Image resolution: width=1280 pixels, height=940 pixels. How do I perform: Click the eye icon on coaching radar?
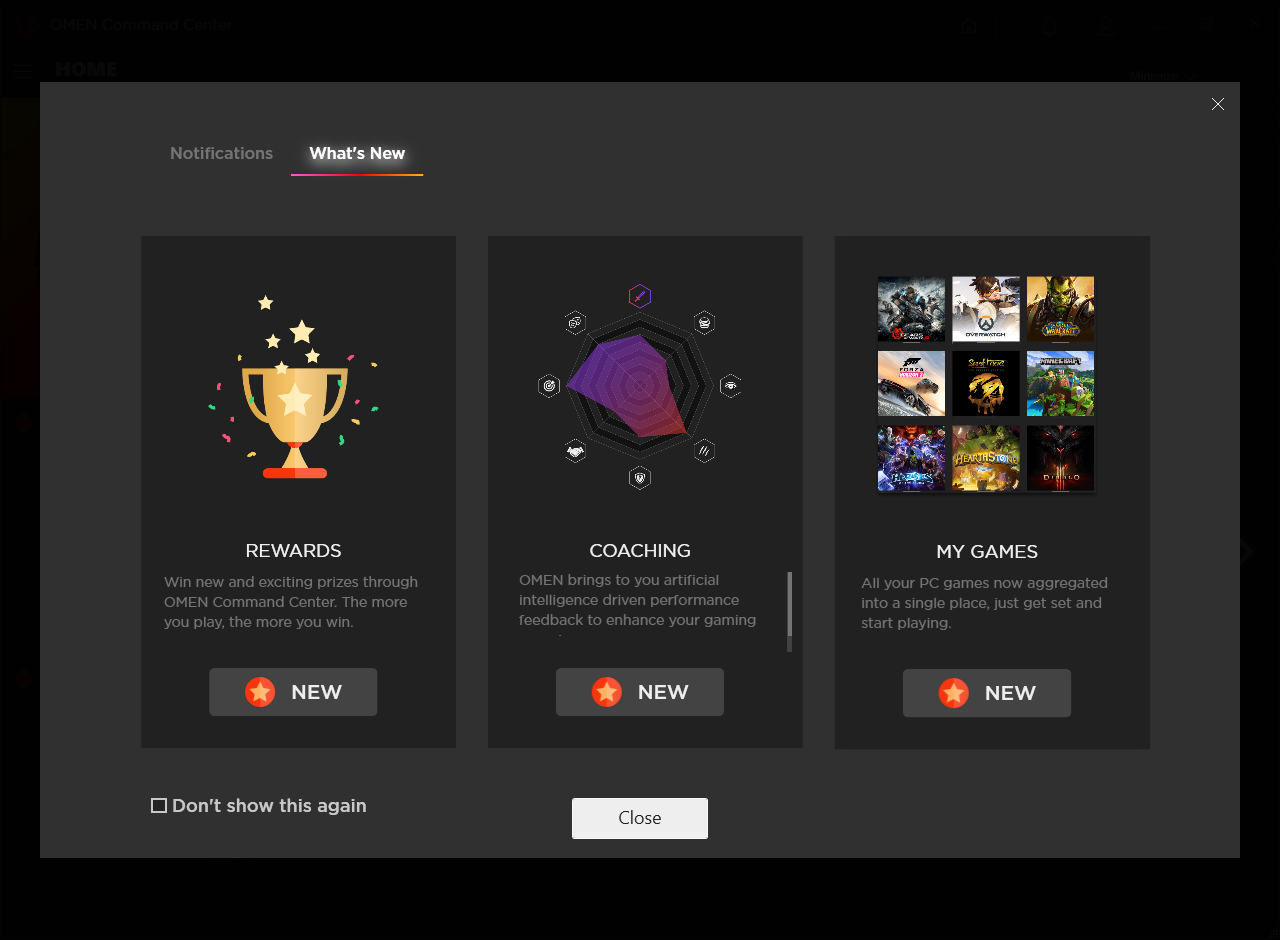click(x=731, y=386)
